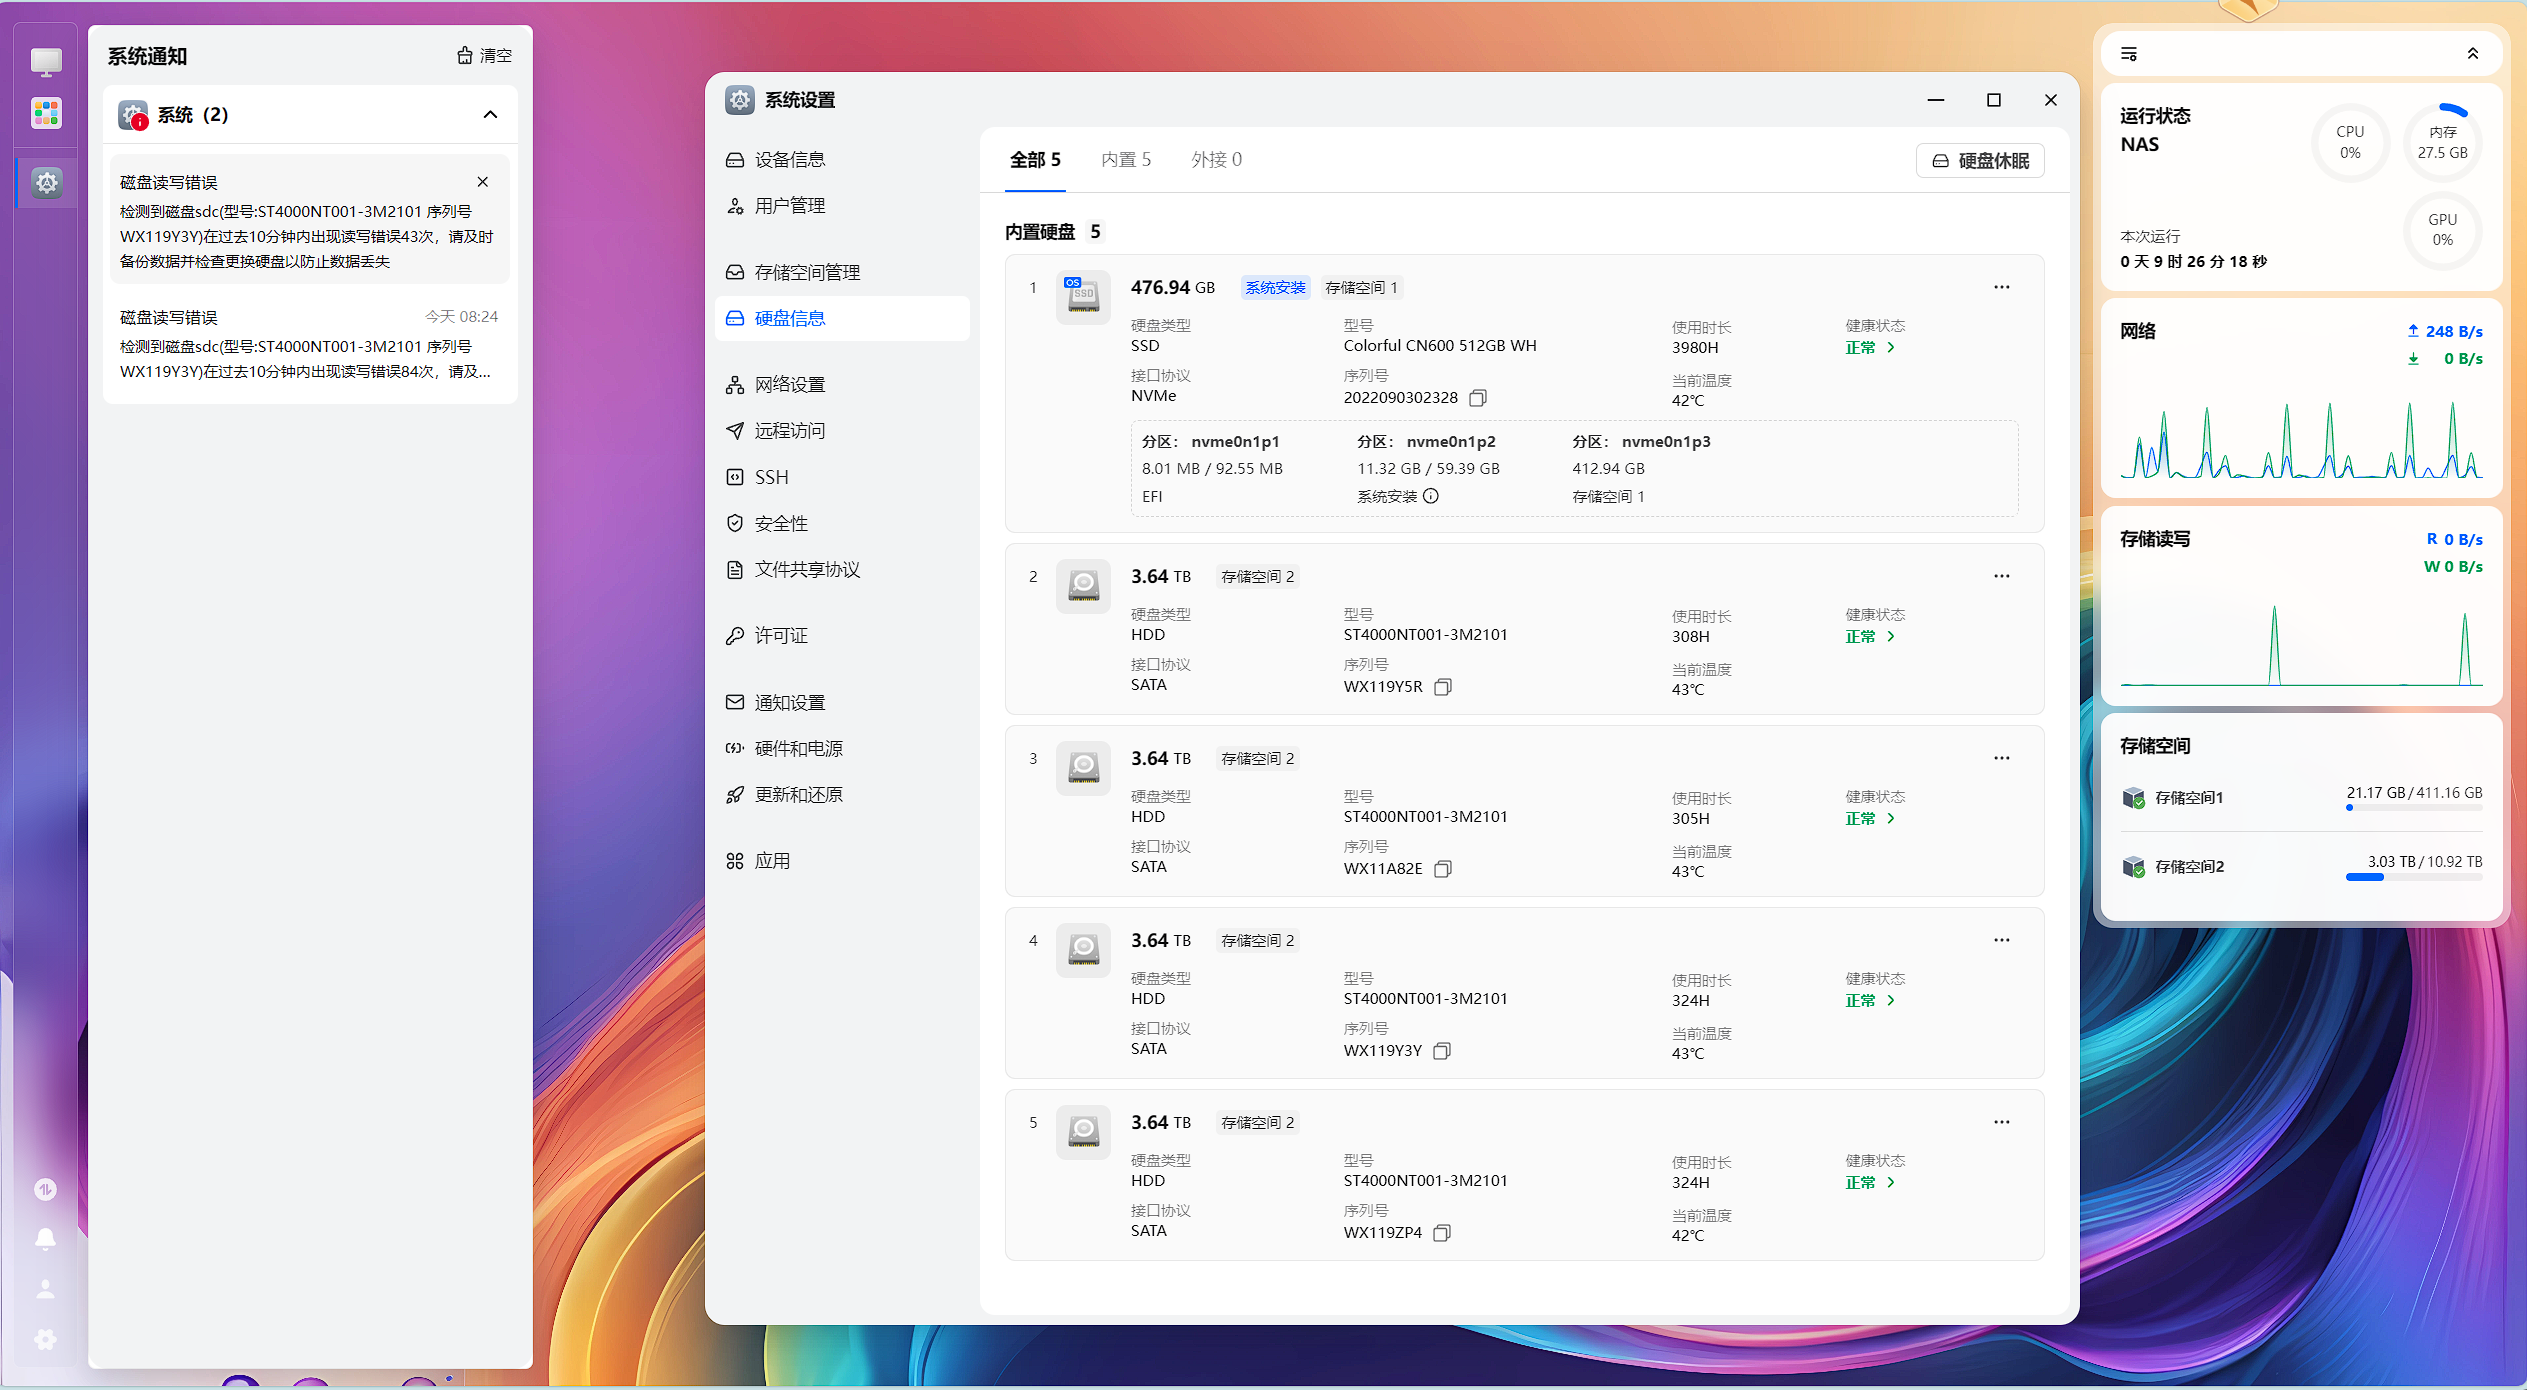Switch to the 内置 5 tab
This screenshot has height=1390, width=2527.
pos(1125,160)
